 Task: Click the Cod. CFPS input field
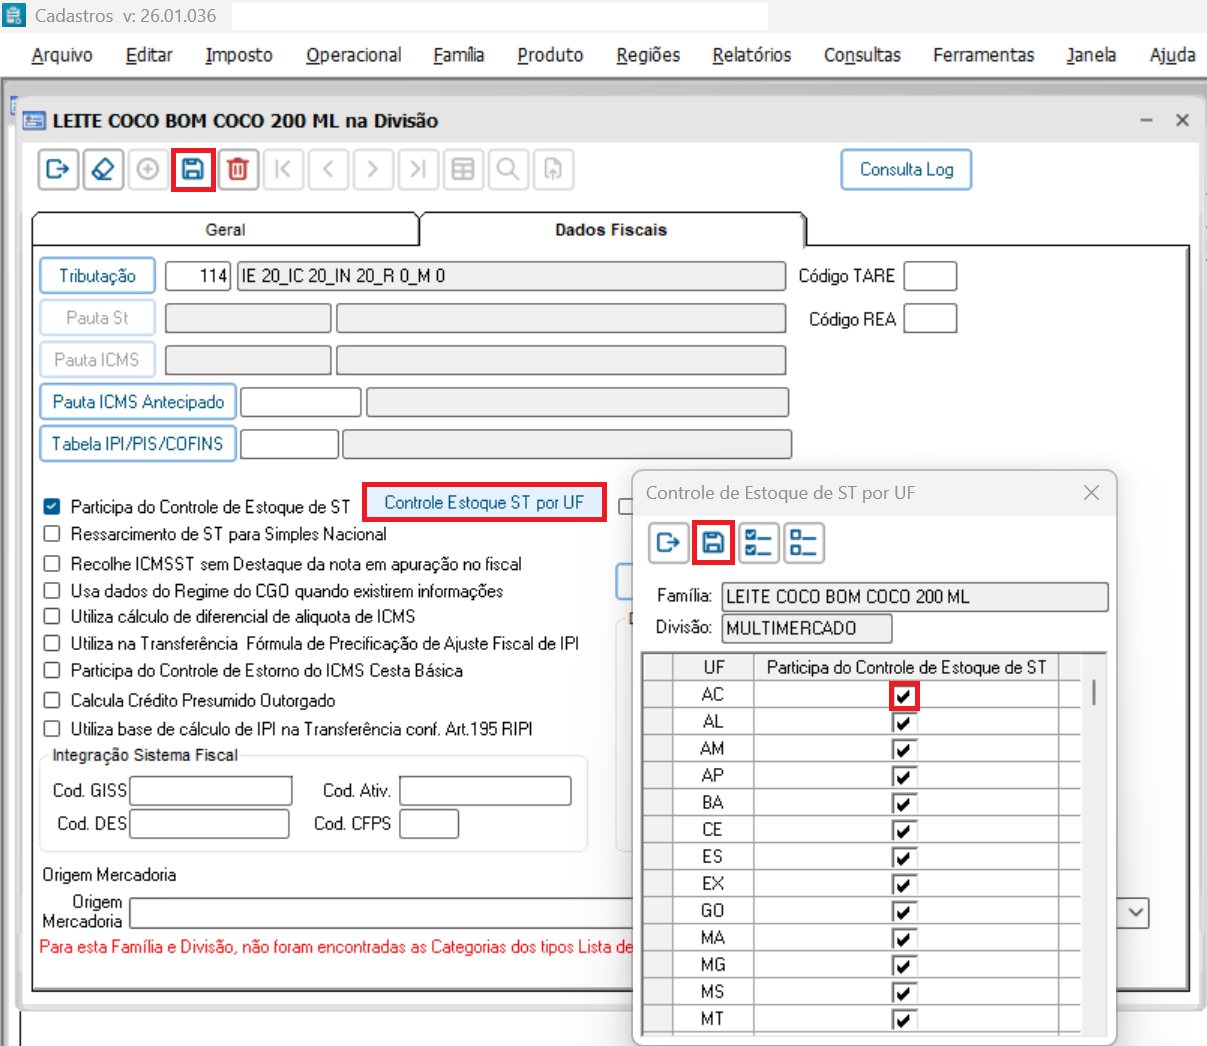429,824
